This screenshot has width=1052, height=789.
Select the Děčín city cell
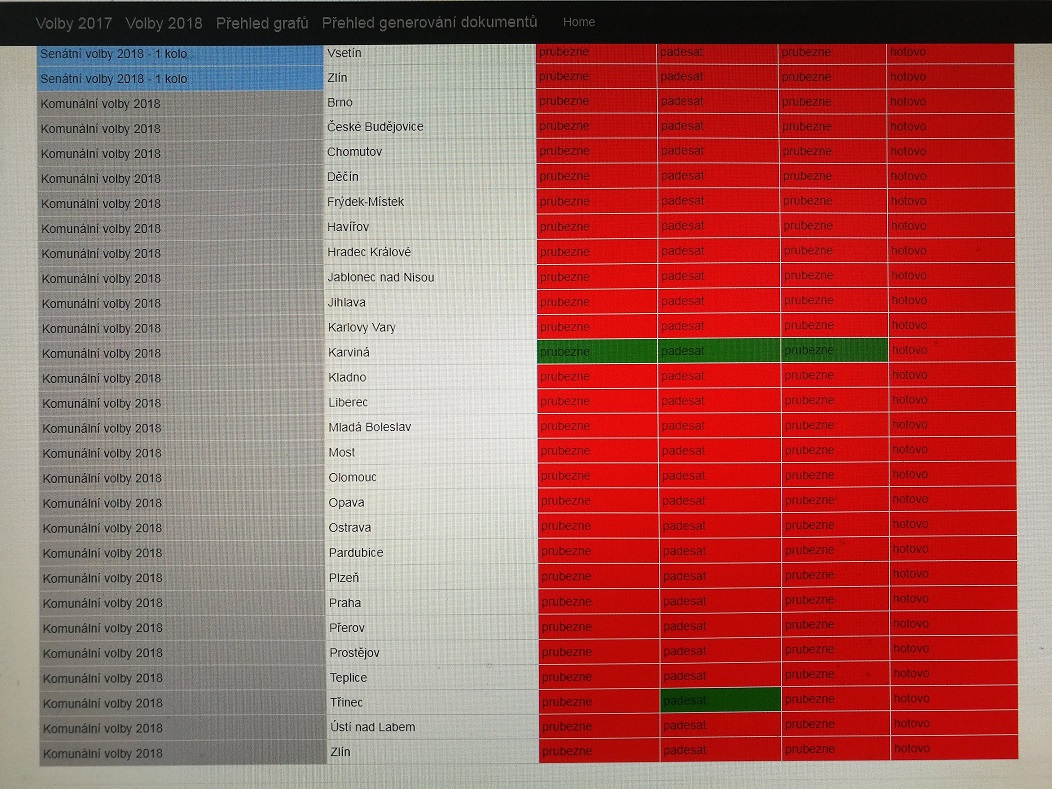[429, 177]
